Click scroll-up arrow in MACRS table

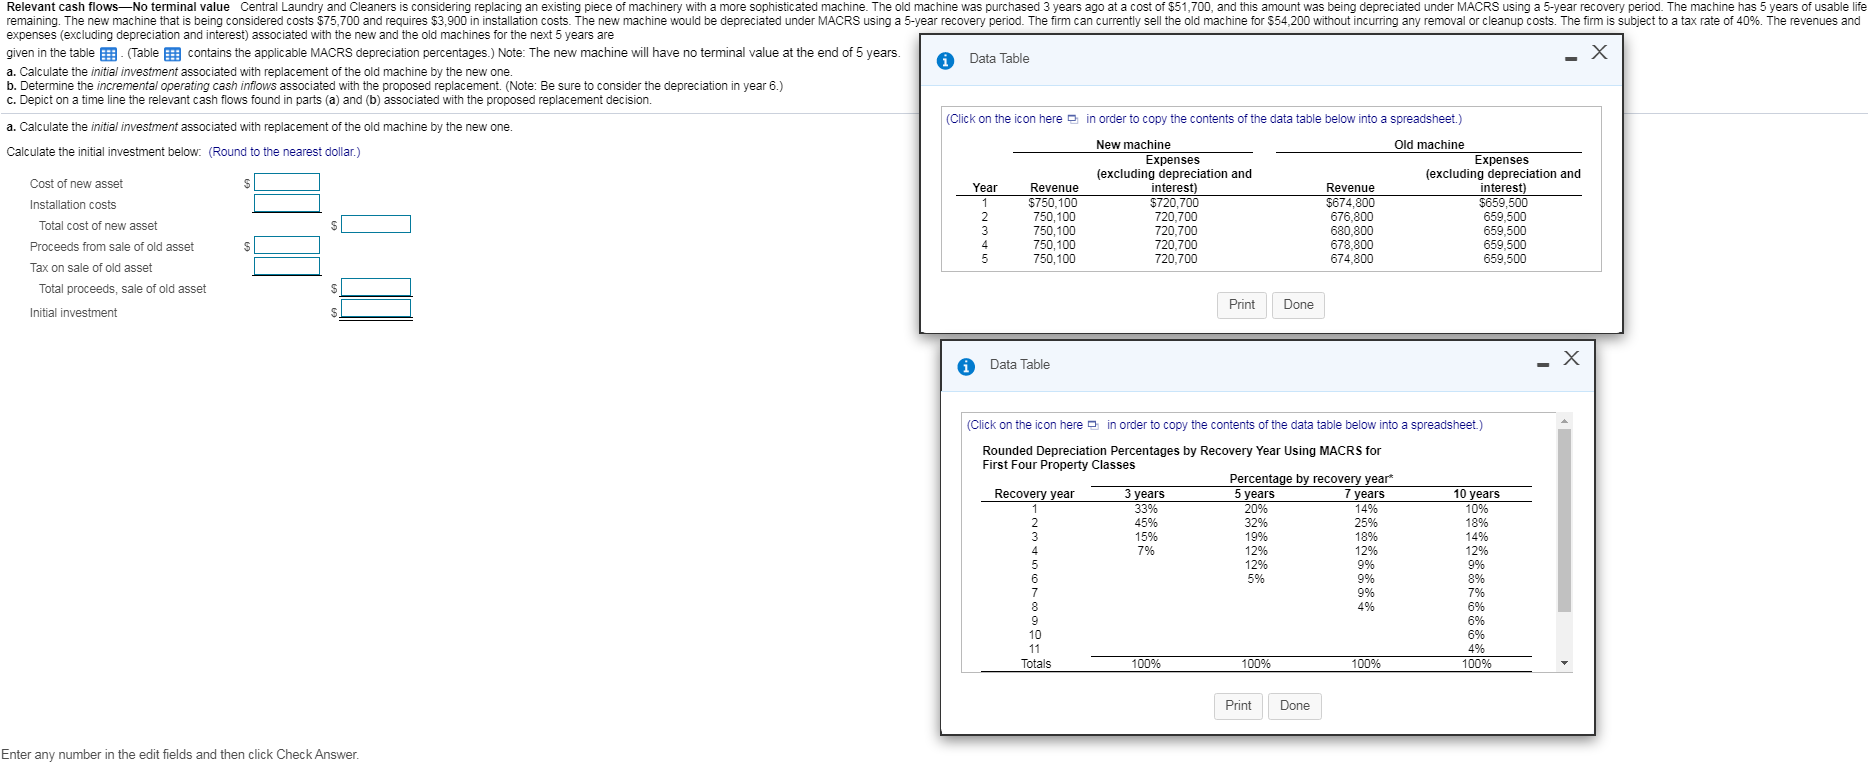tap(1565, 420)
